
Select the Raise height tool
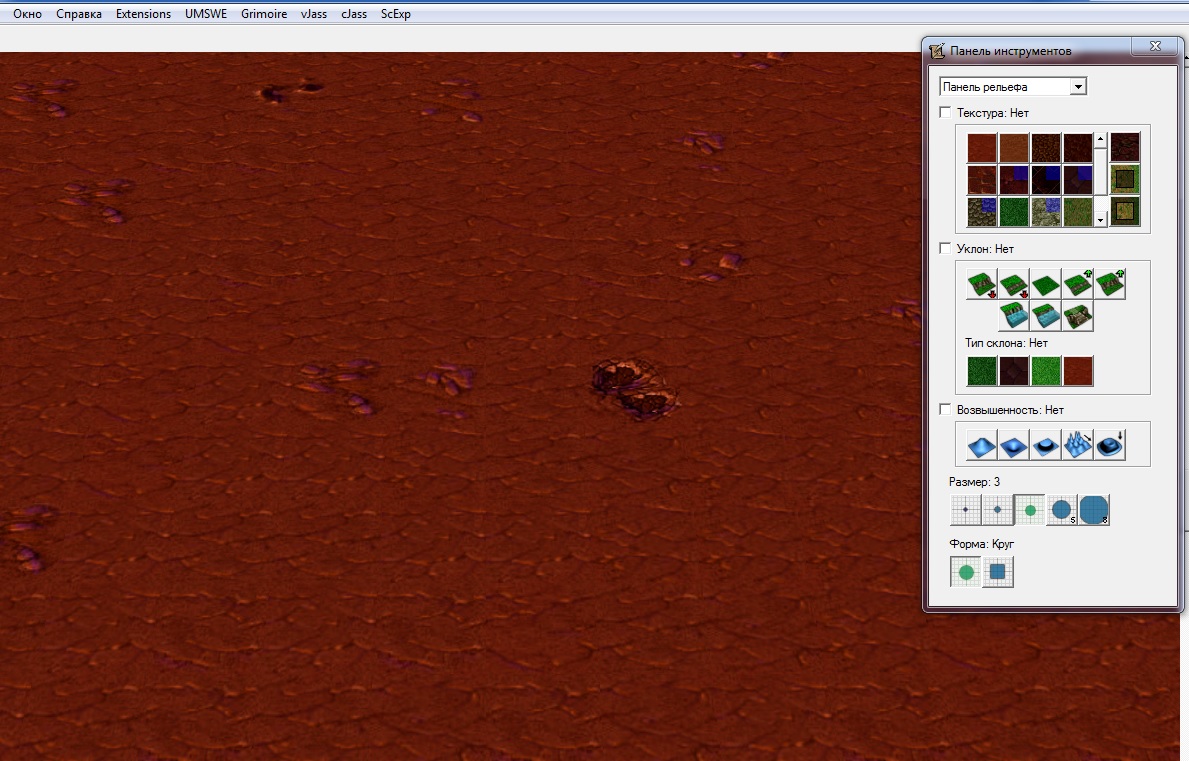(981, 446)
